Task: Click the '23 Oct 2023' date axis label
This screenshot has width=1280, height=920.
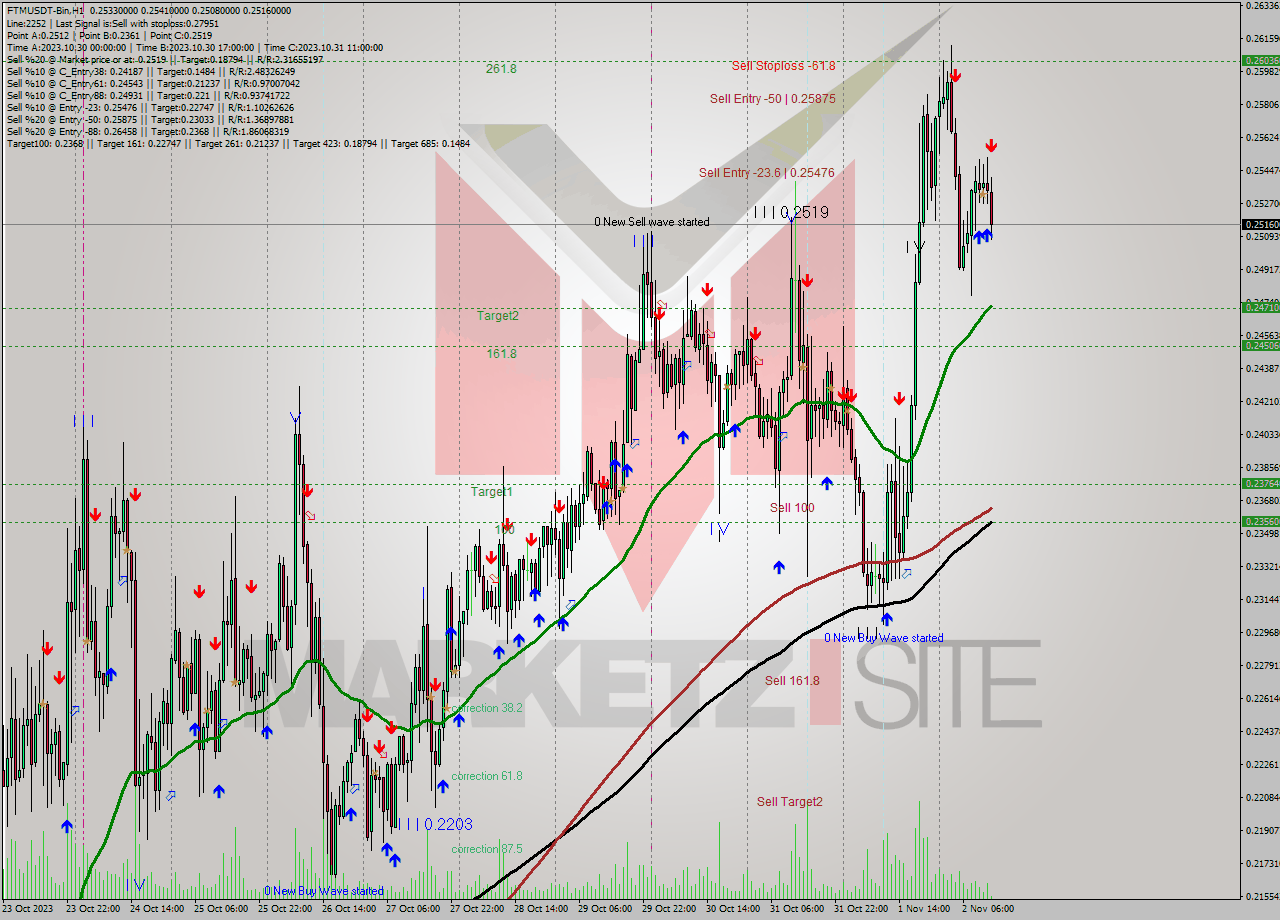Action: click(x=26, y=909)
